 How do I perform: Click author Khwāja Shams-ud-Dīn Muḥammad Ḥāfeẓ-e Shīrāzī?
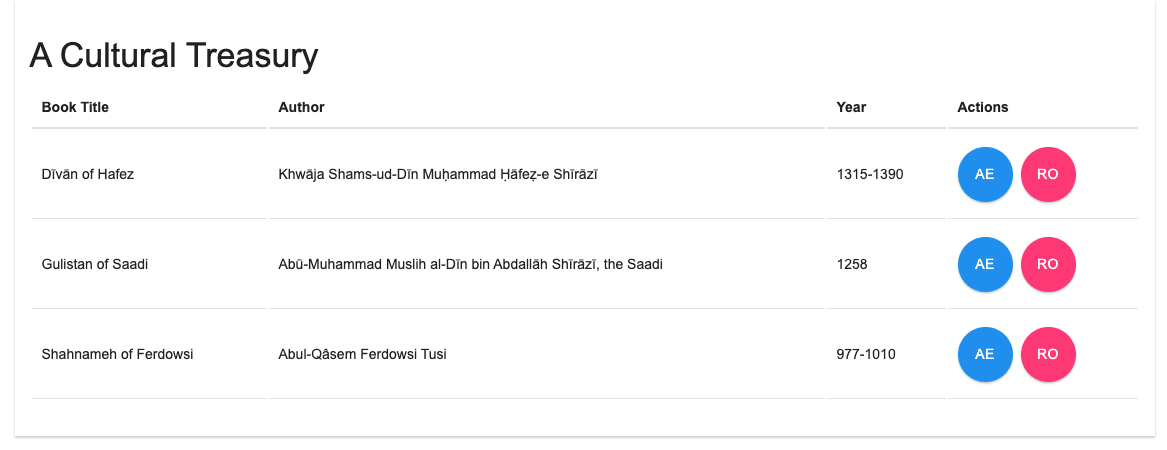tap(438, 174)
